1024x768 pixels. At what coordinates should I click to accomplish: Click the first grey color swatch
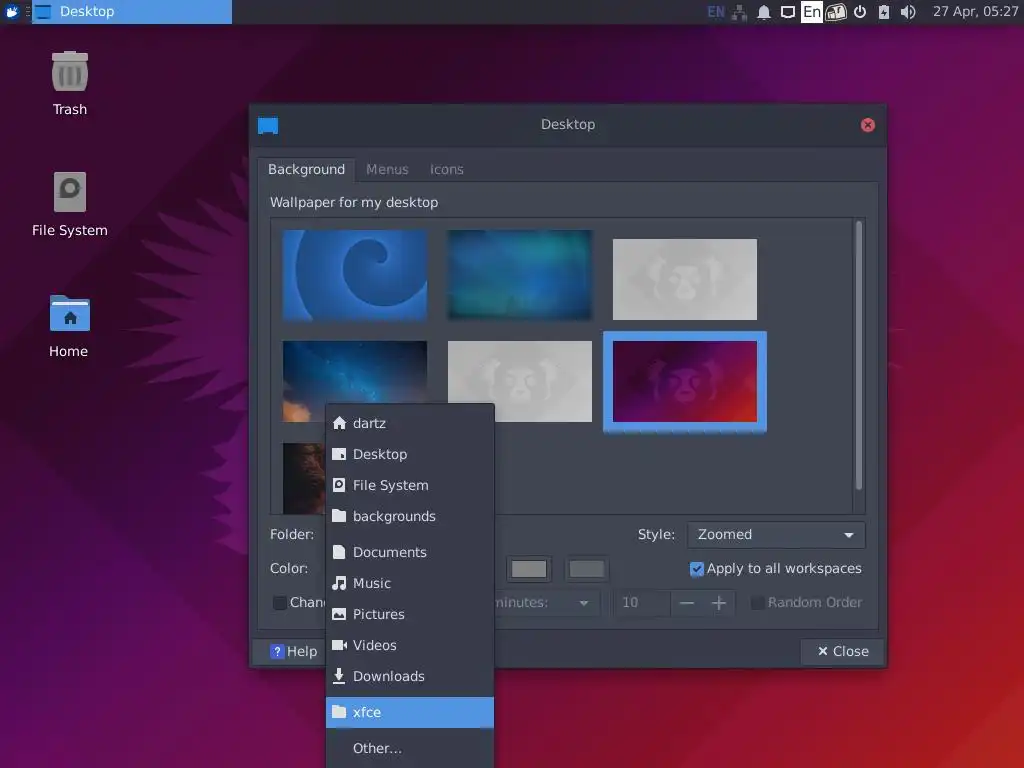pyautogui.click(x=529, y=569)
